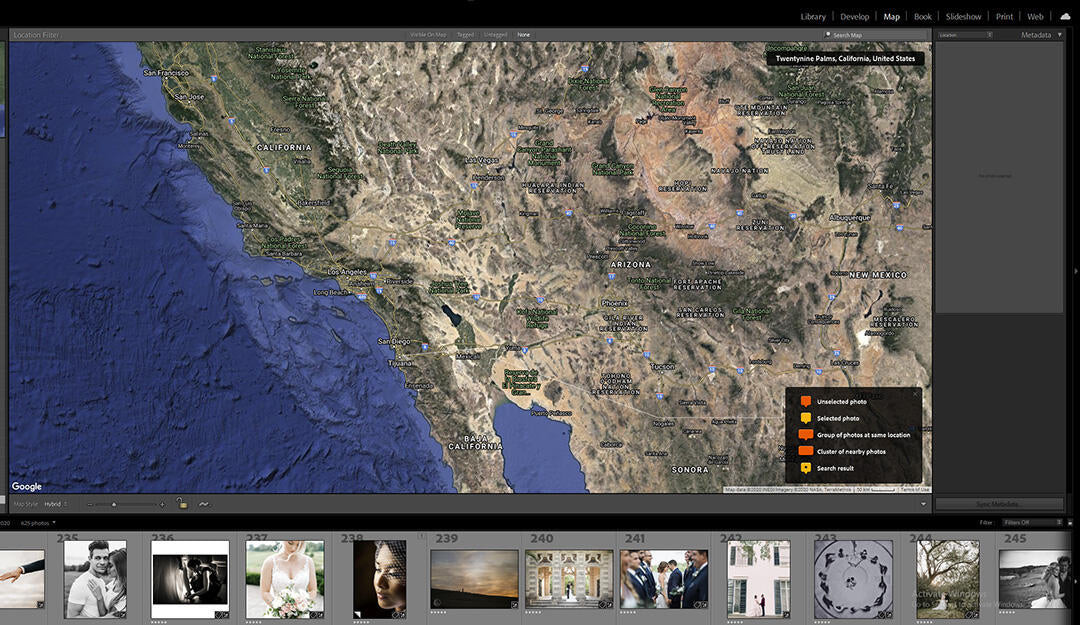This screenshot has height=625, width=1080.
Task: Open the GPS tracklog icon menu
Action: pyautogui.click(x=204, y=504)
